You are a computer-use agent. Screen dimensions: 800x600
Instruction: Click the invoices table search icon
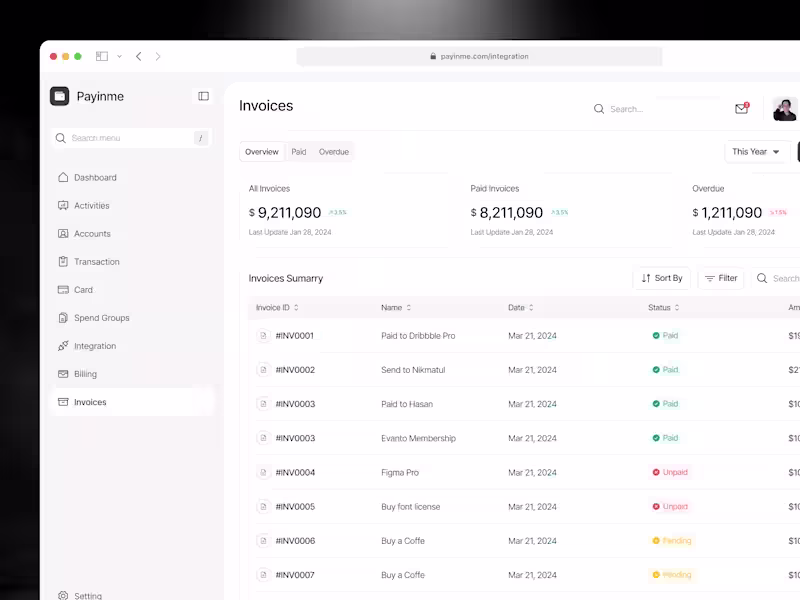pos(762,278)
